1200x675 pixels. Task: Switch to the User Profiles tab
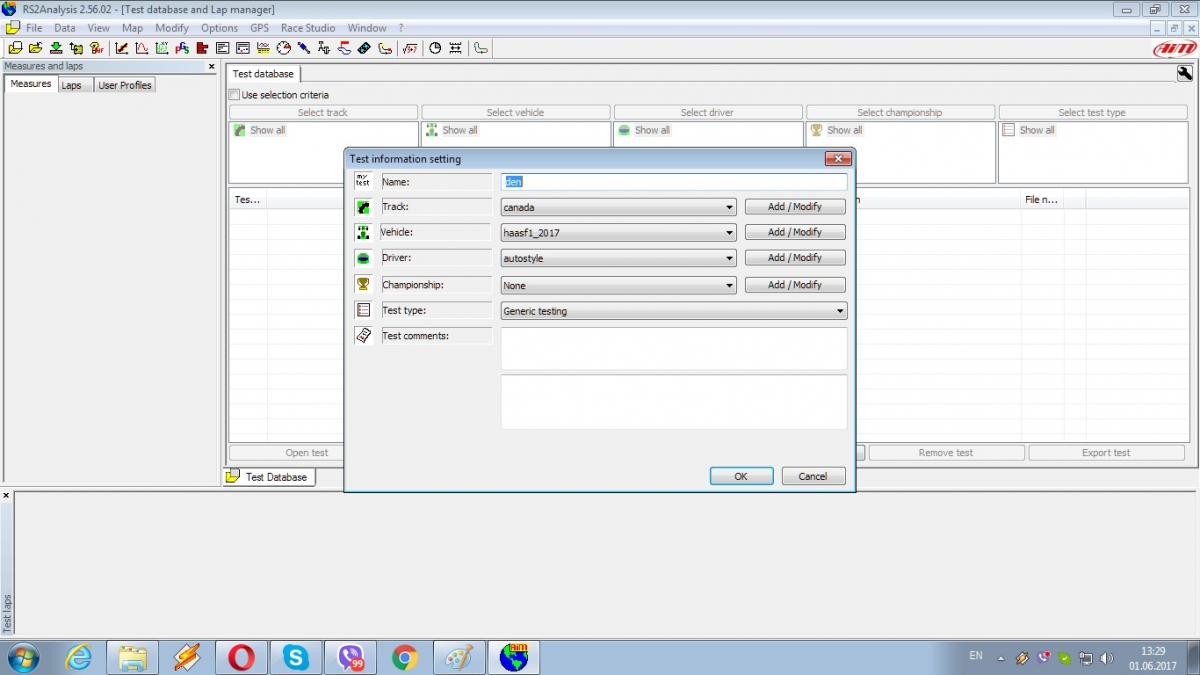coord(125,86)
